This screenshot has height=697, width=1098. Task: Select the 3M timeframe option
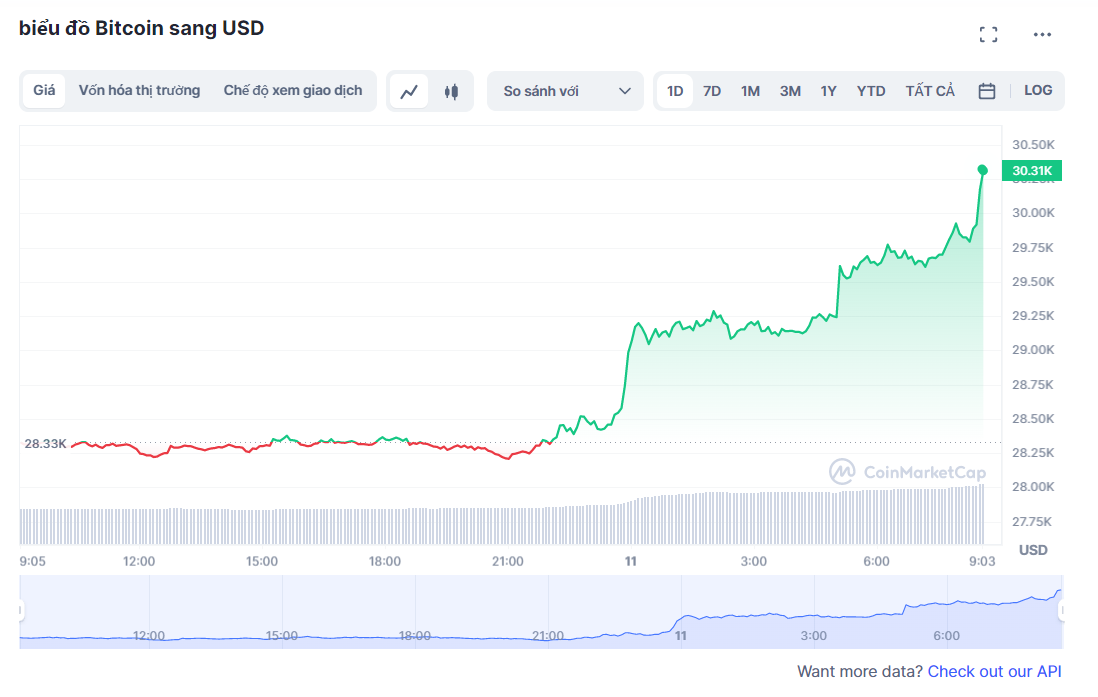pos(789,90)
